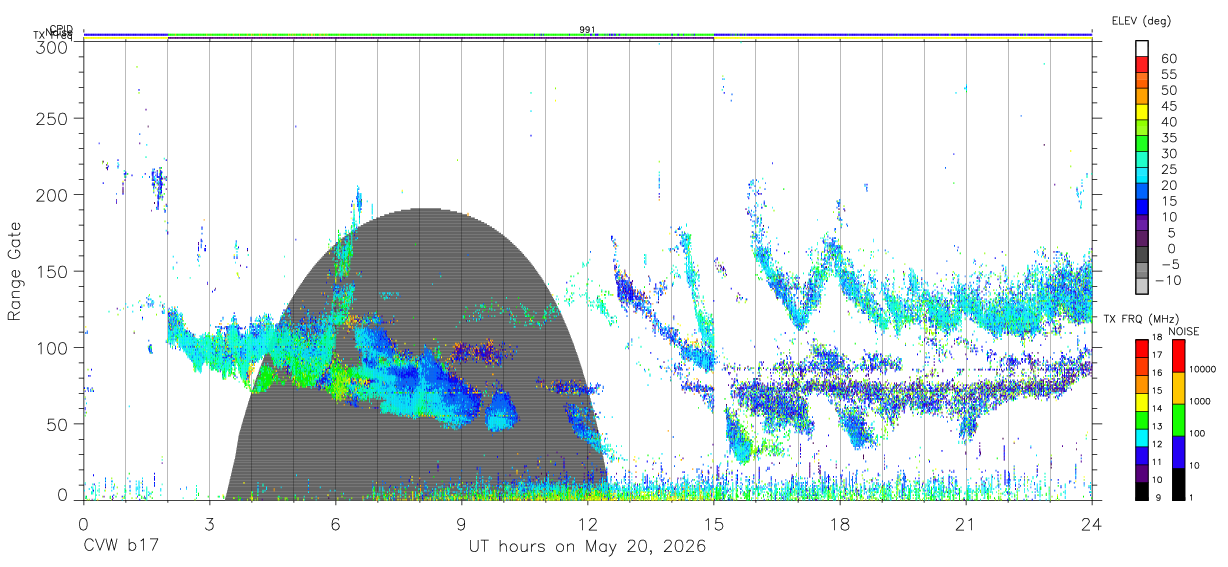
Task: Click the red TX FRQ swatch between 17 and 18
Action: click(x=1142, y=348)
